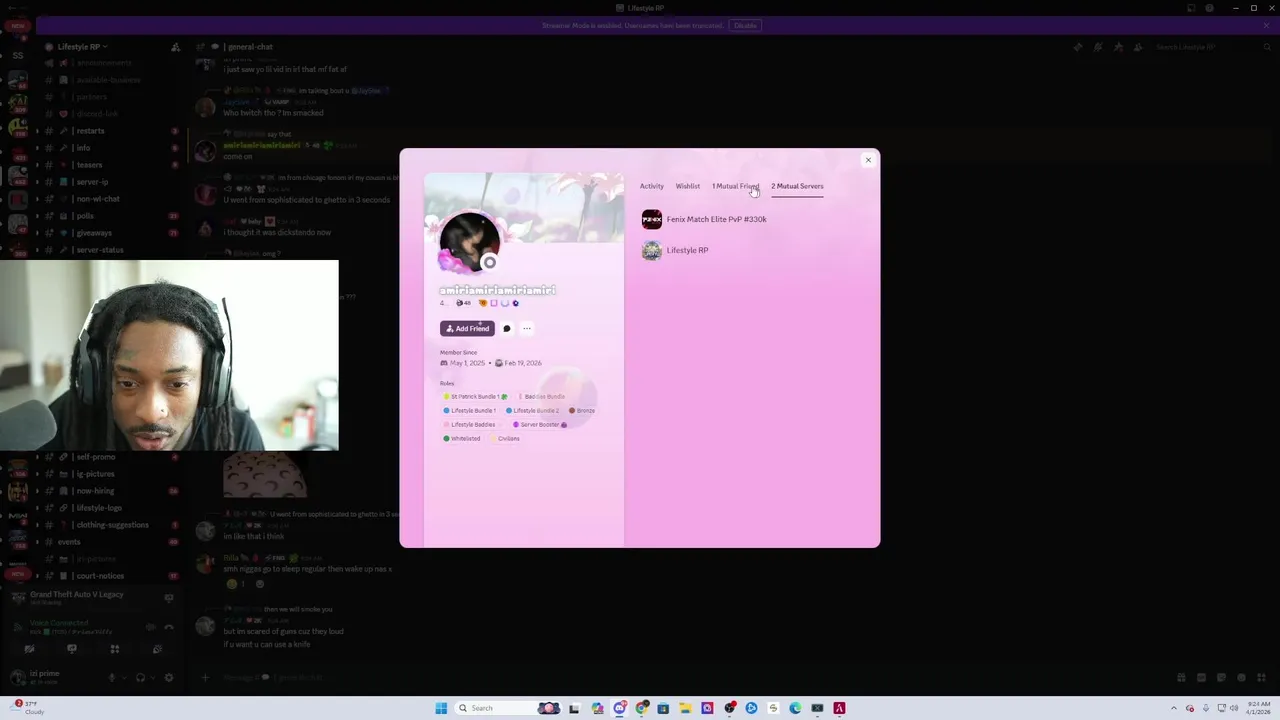Open pinned messages in channel header

click(1118, 47)
